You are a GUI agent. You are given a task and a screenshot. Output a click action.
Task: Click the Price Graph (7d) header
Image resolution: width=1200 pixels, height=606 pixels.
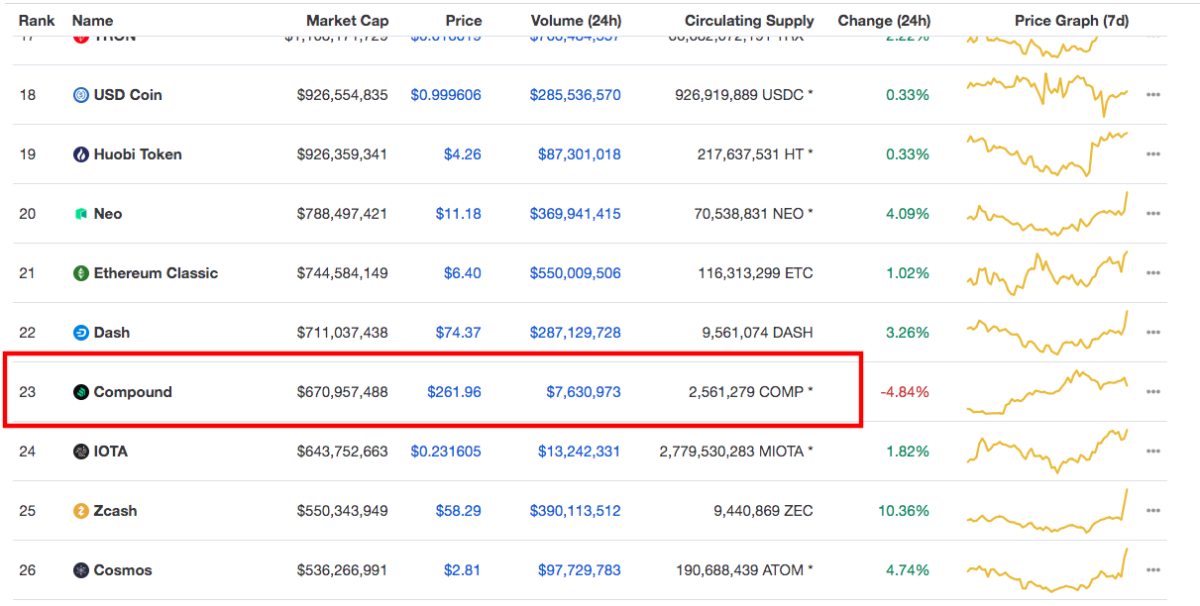[x=1072, y=20]
